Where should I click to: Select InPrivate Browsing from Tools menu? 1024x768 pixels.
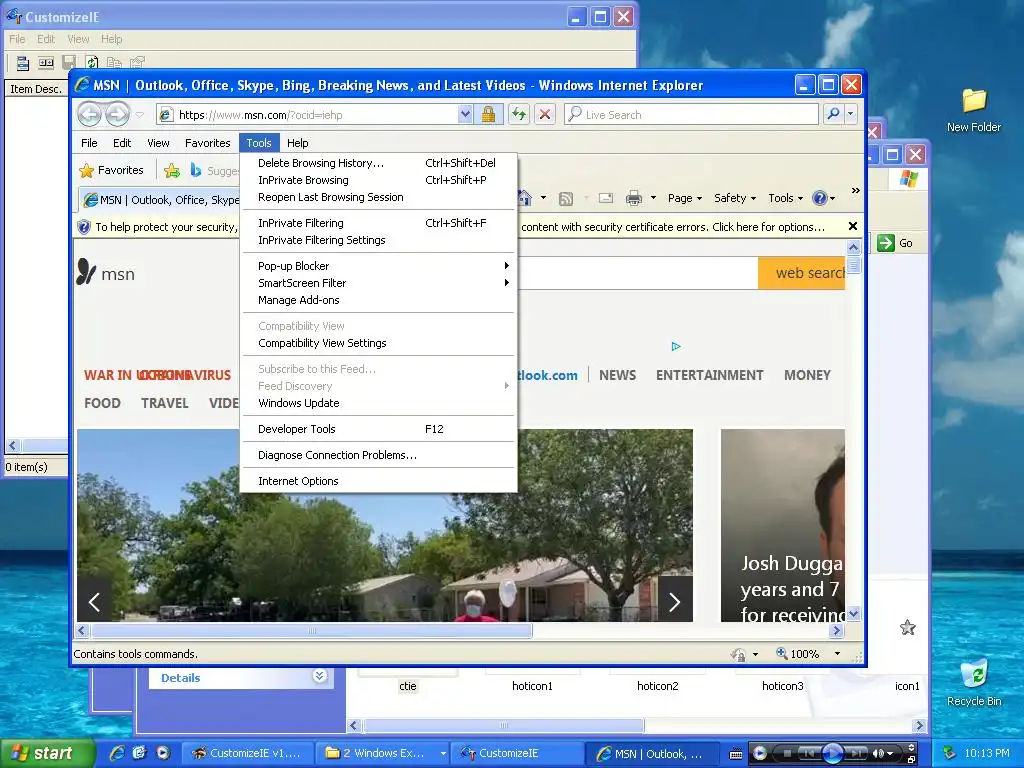(379, 180)
